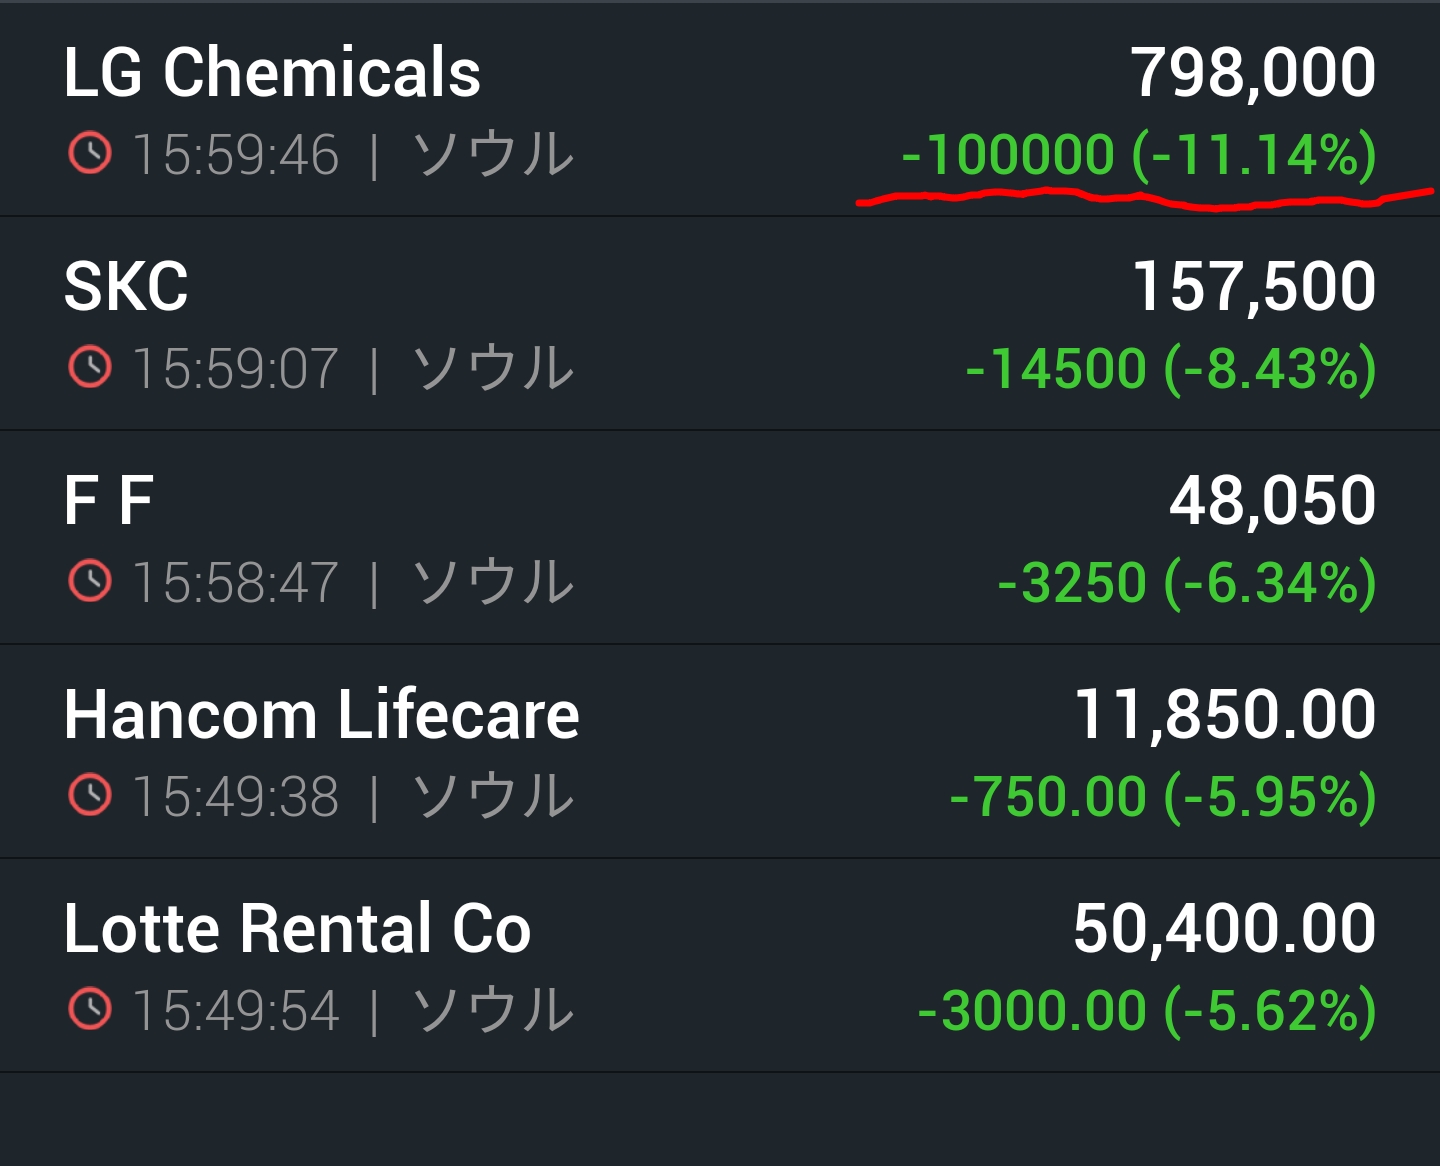
Task: Click clock icon under Lotte Rental Co
Action: (x=90, y=1009)
